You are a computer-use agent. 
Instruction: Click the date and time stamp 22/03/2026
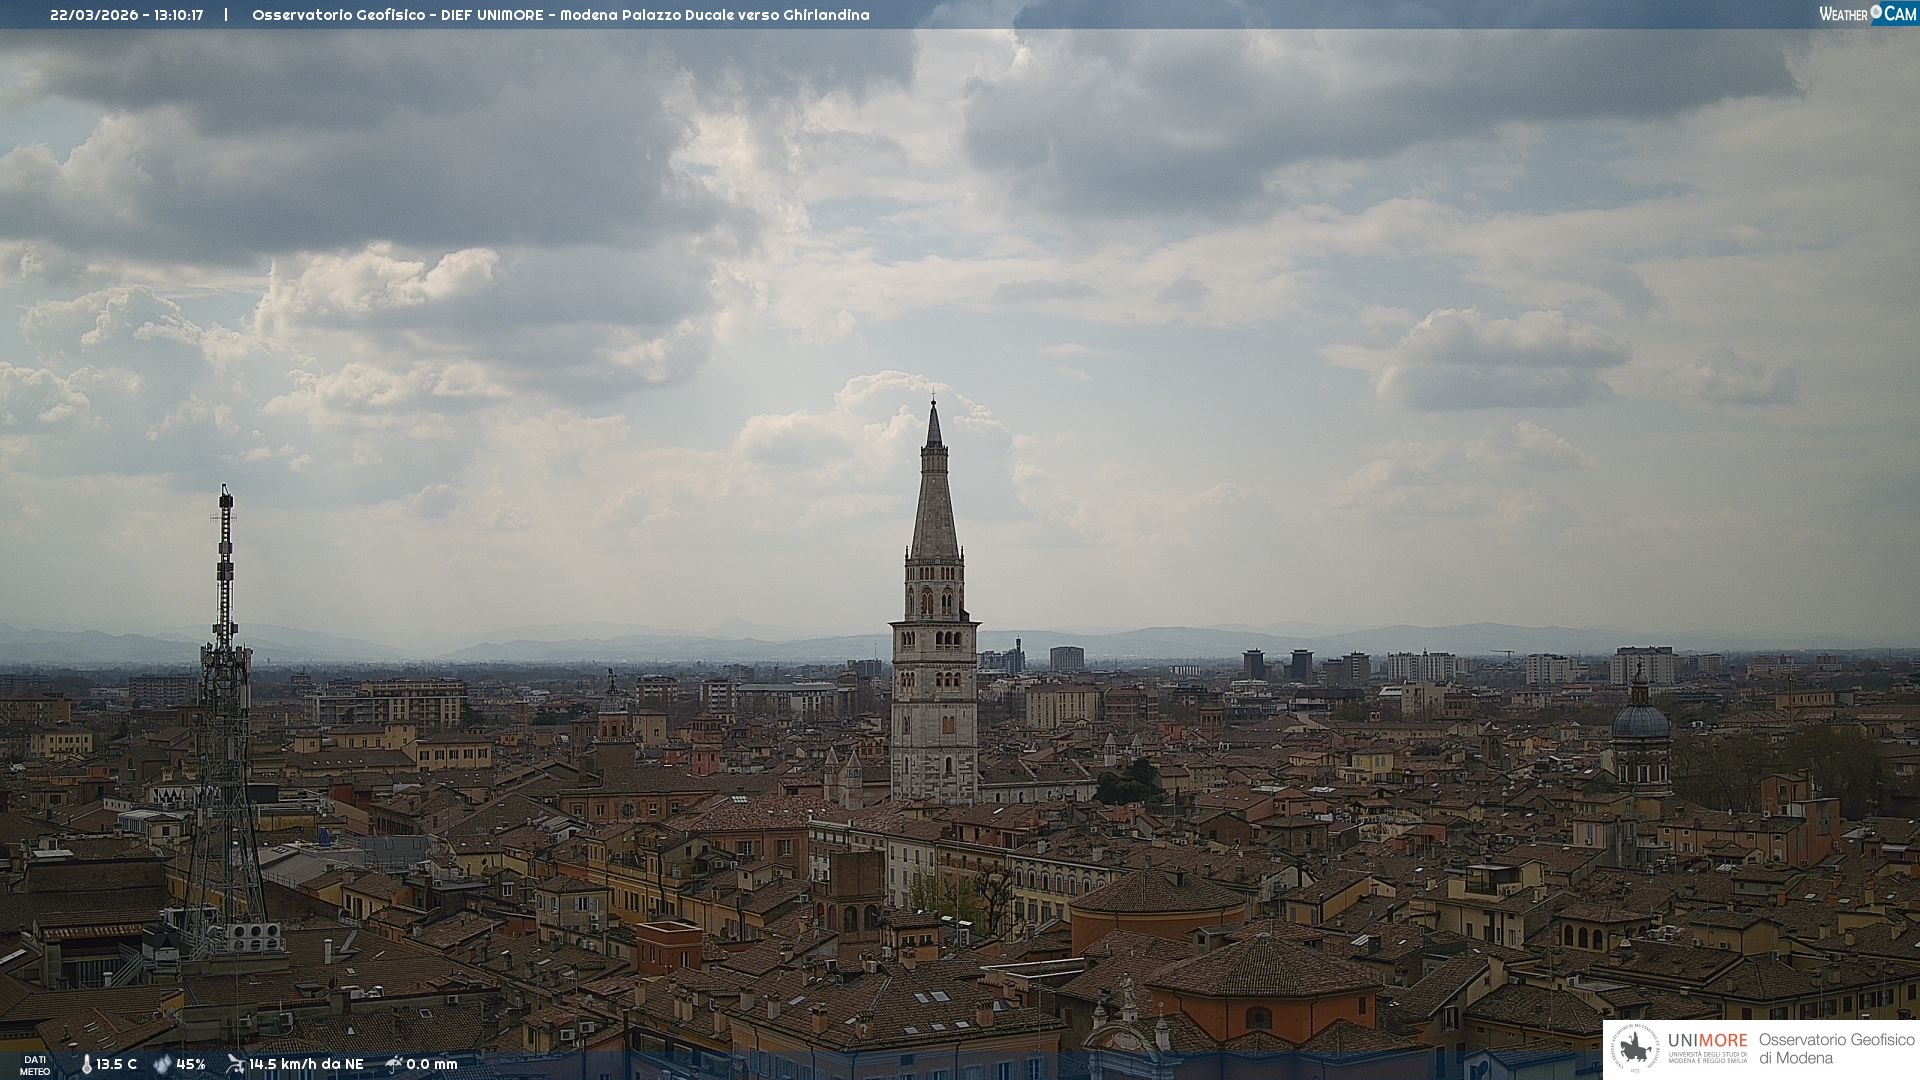(126, 15)
